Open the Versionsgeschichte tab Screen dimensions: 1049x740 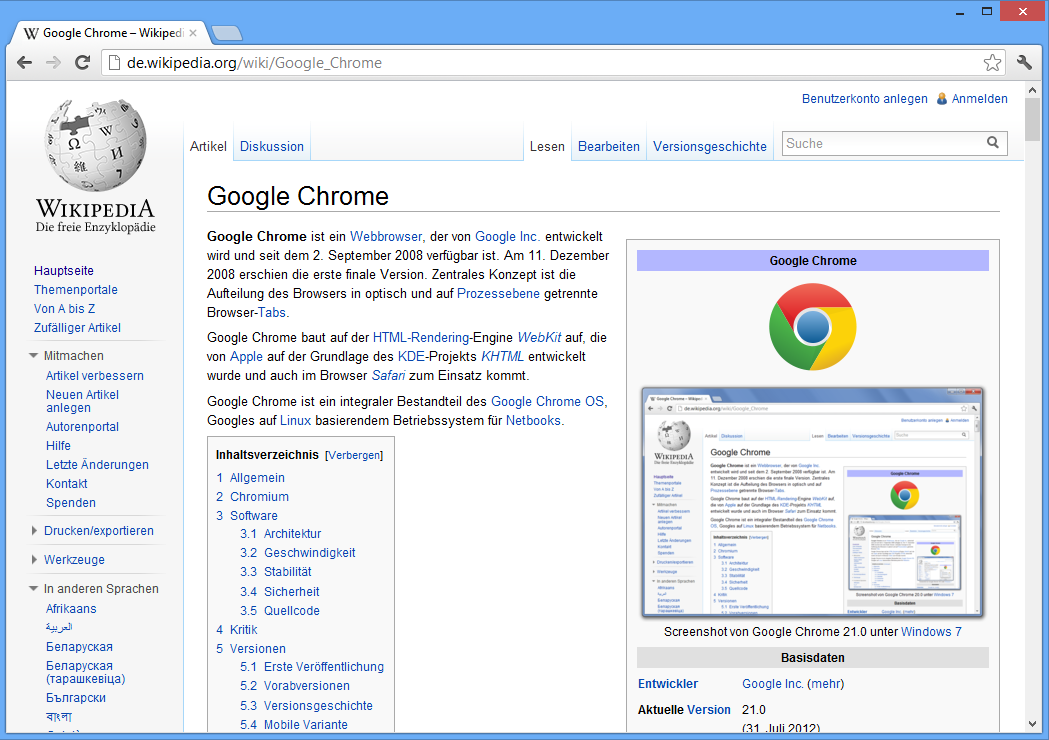[710, 146]
